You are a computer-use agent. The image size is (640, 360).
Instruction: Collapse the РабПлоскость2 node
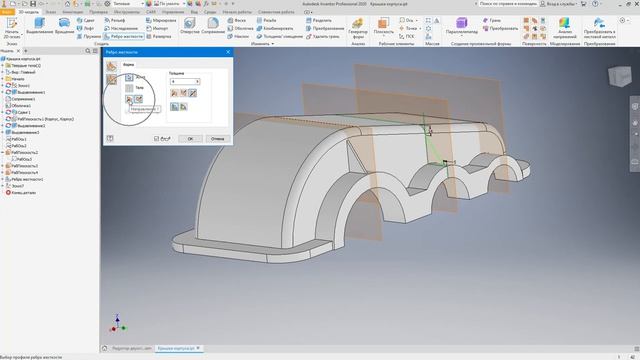pyautogui.click(x=2, y=153)
